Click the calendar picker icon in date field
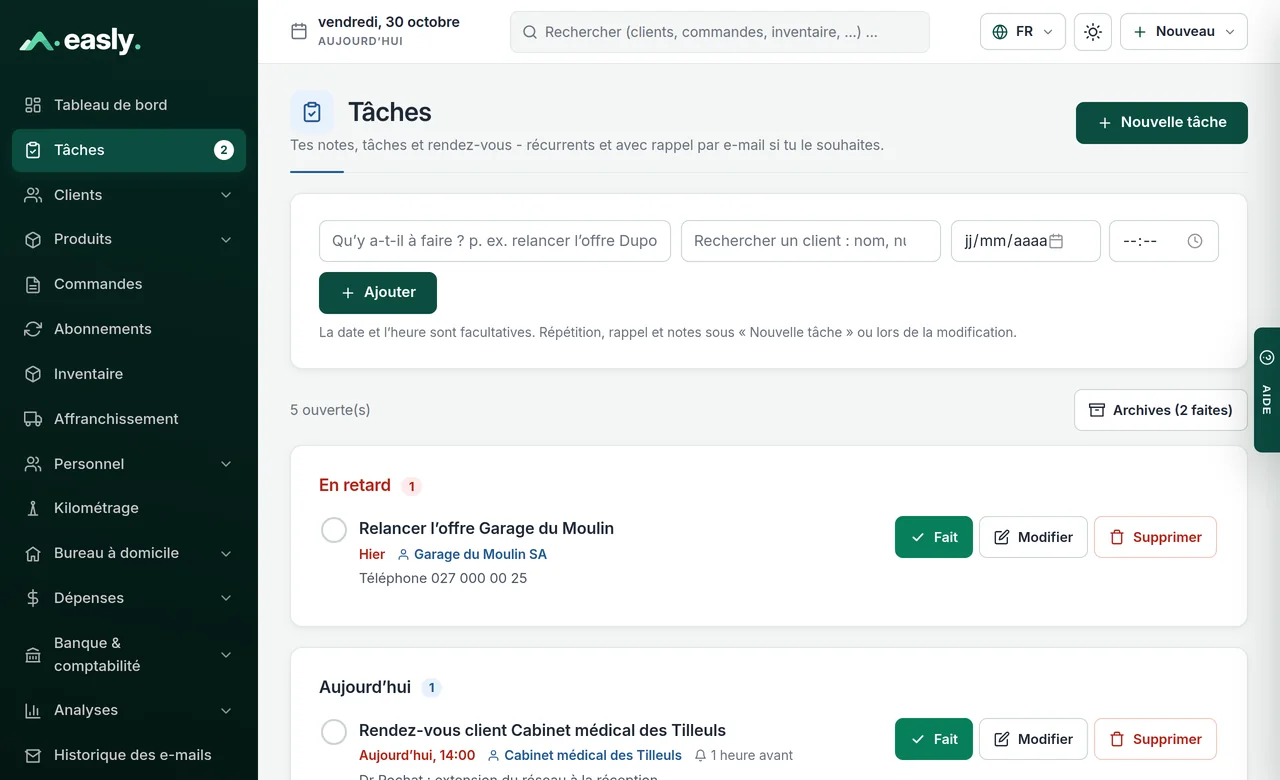 click(x=1056, y=241)
